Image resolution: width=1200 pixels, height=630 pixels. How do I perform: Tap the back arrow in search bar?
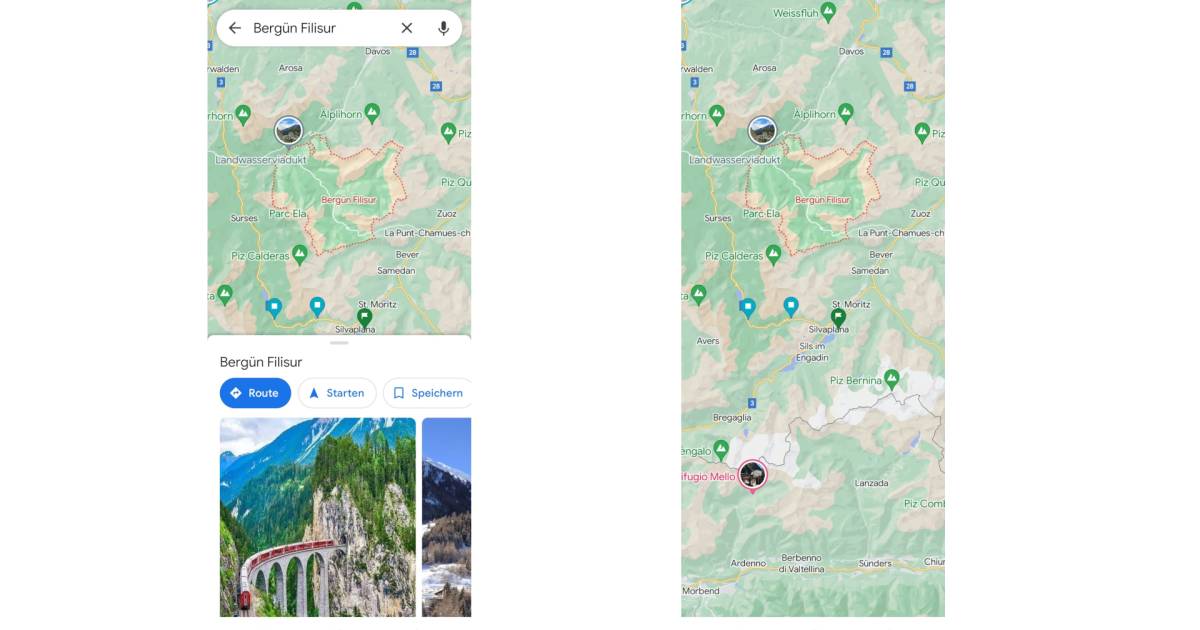click(x=235, y=28)
